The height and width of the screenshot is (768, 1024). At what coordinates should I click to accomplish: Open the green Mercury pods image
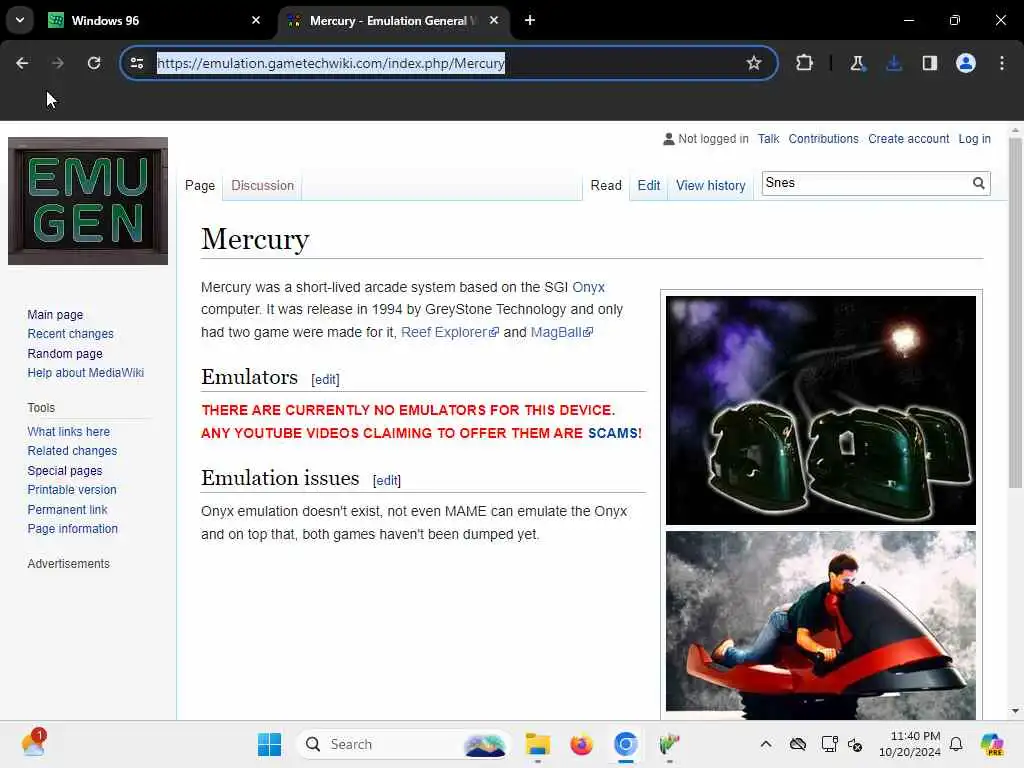[x=821, y=410]
